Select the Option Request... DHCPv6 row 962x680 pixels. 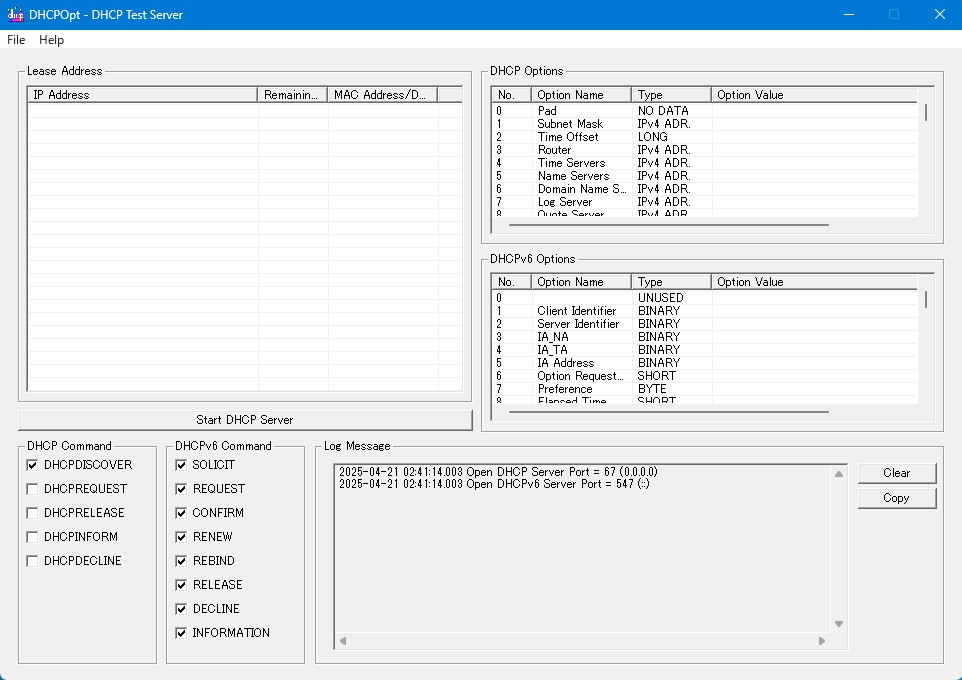click(705, 376)
